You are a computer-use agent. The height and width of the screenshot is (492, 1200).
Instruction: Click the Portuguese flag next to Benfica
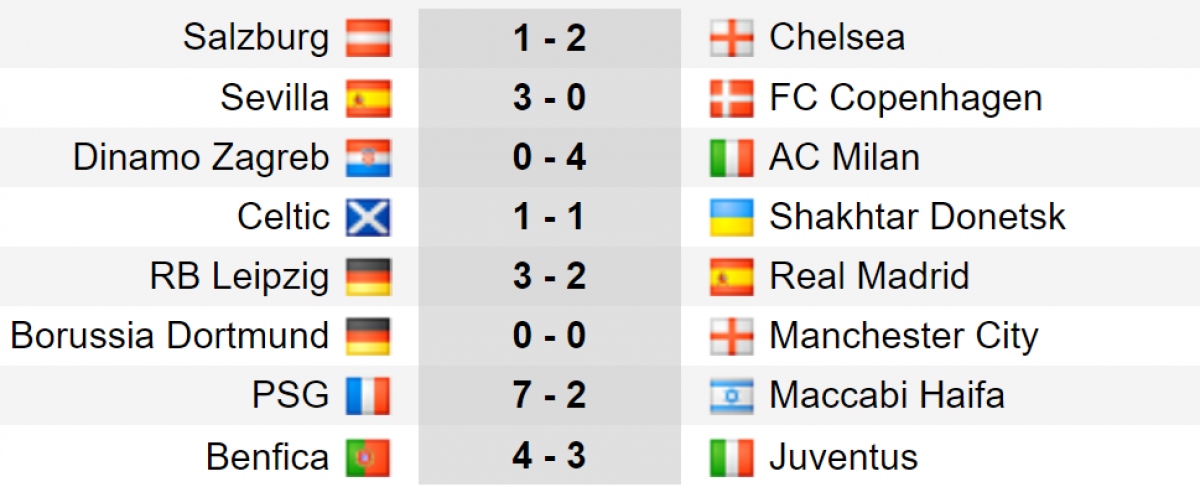pos(369,457)
